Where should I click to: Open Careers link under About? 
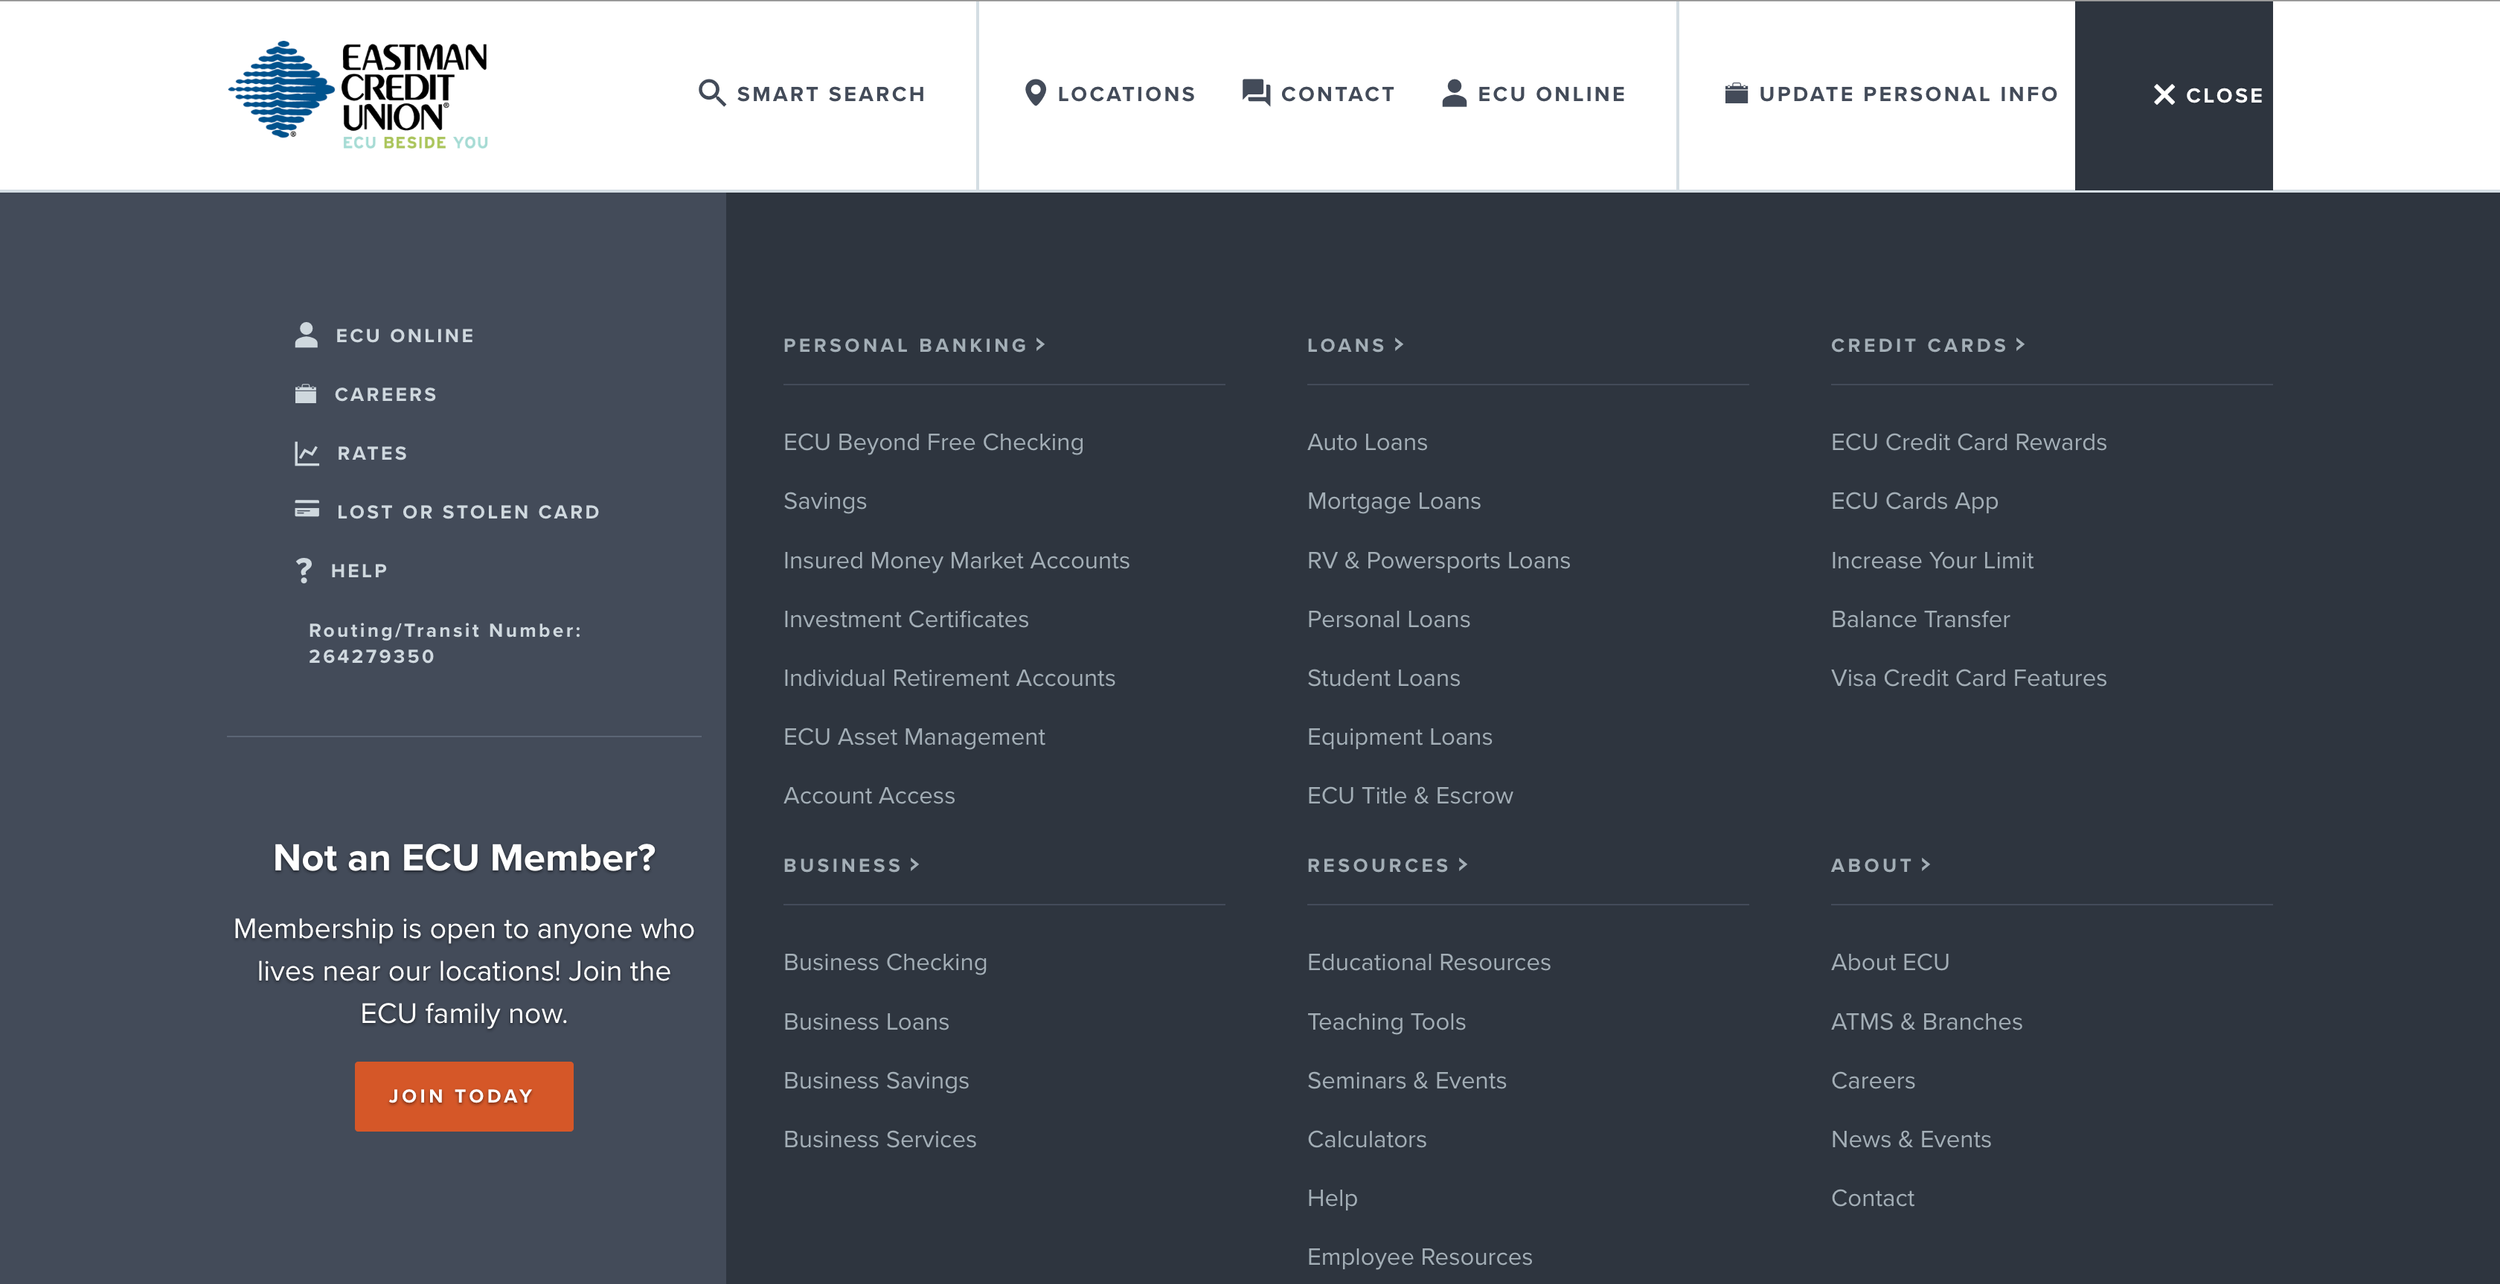1872,1081
